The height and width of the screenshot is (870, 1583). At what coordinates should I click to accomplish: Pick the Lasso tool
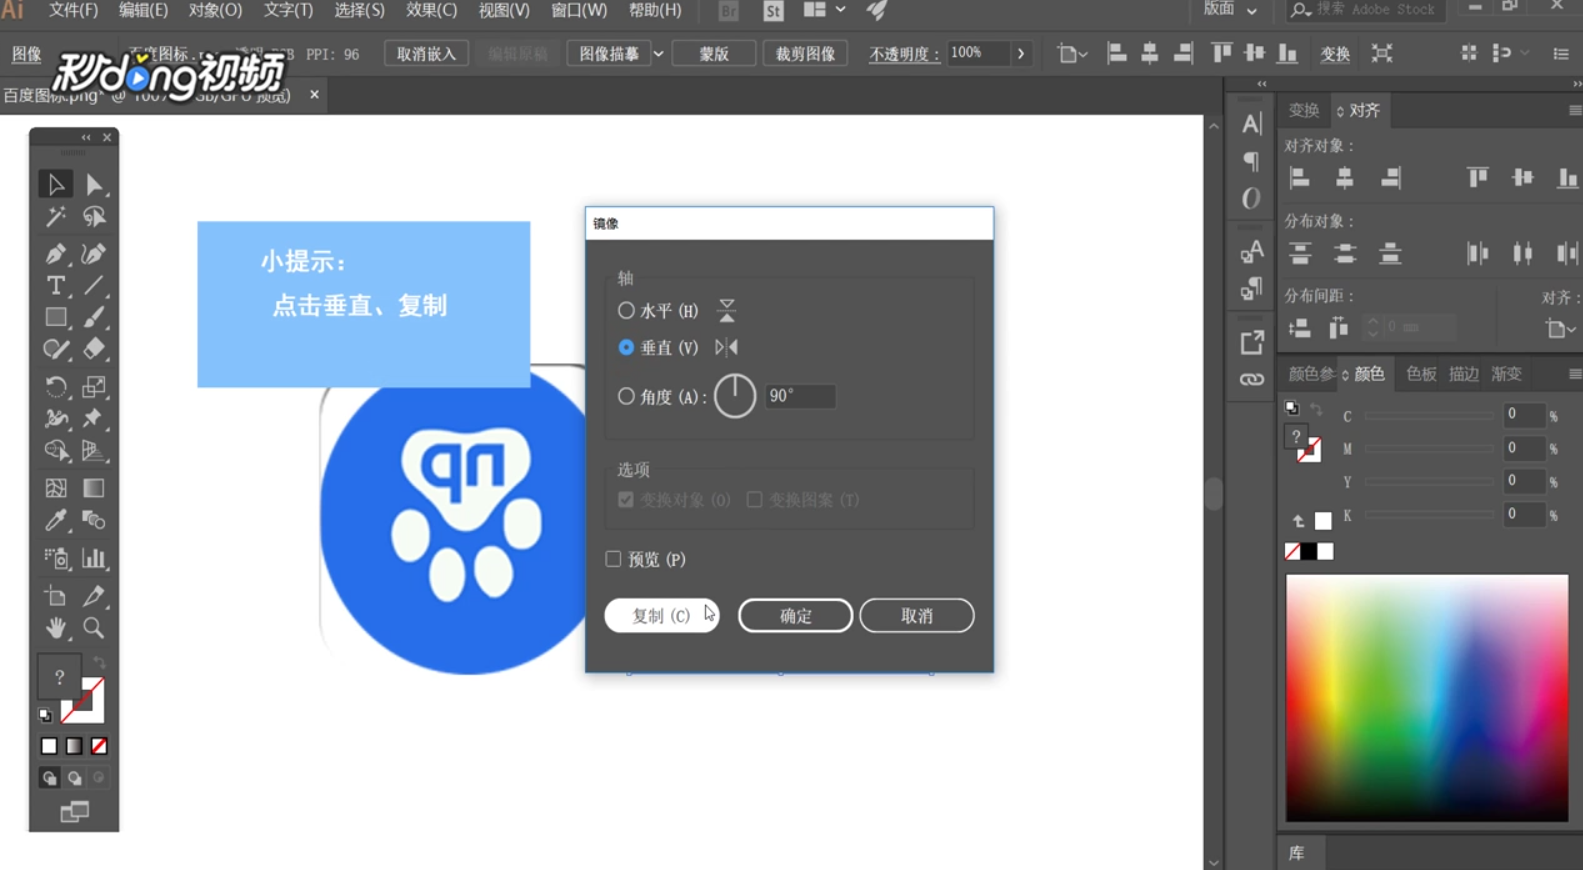click(x=94, y=217)
